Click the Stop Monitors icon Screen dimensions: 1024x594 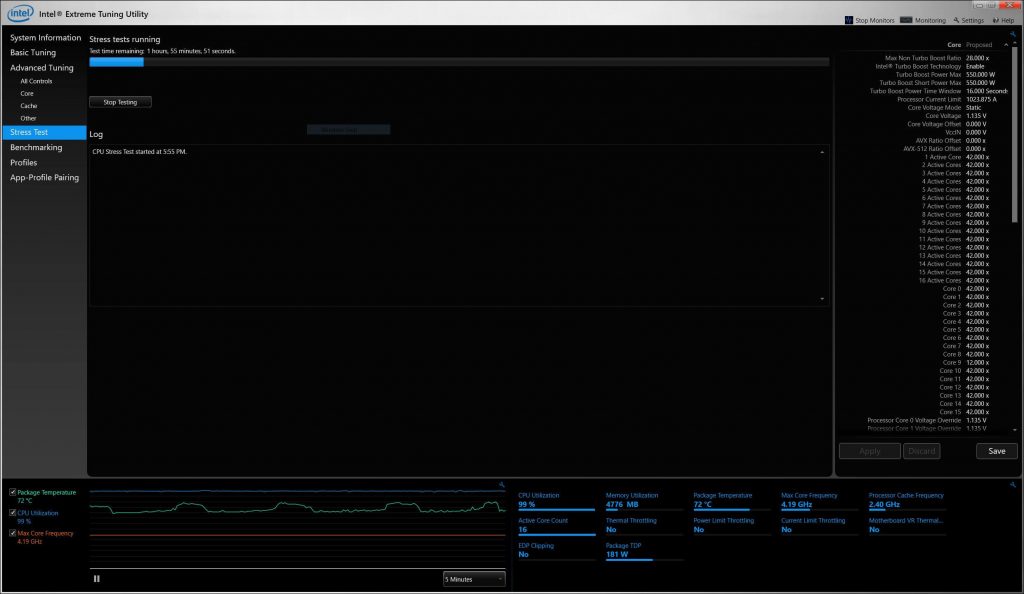coord(849,20)
